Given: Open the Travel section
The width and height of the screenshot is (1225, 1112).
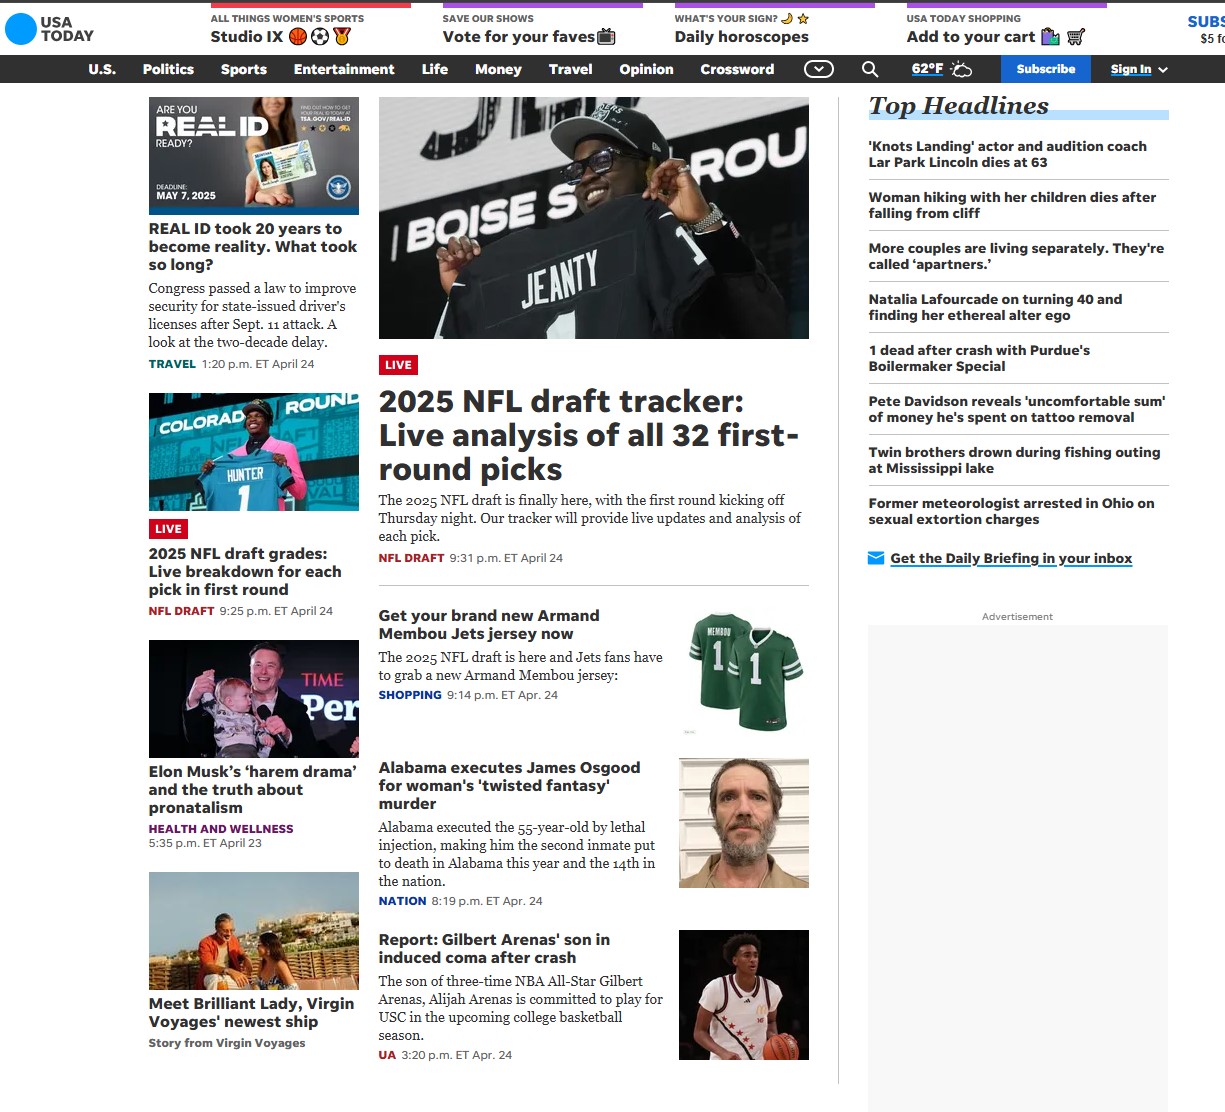Looking at the screenshot, I should 571,69.
